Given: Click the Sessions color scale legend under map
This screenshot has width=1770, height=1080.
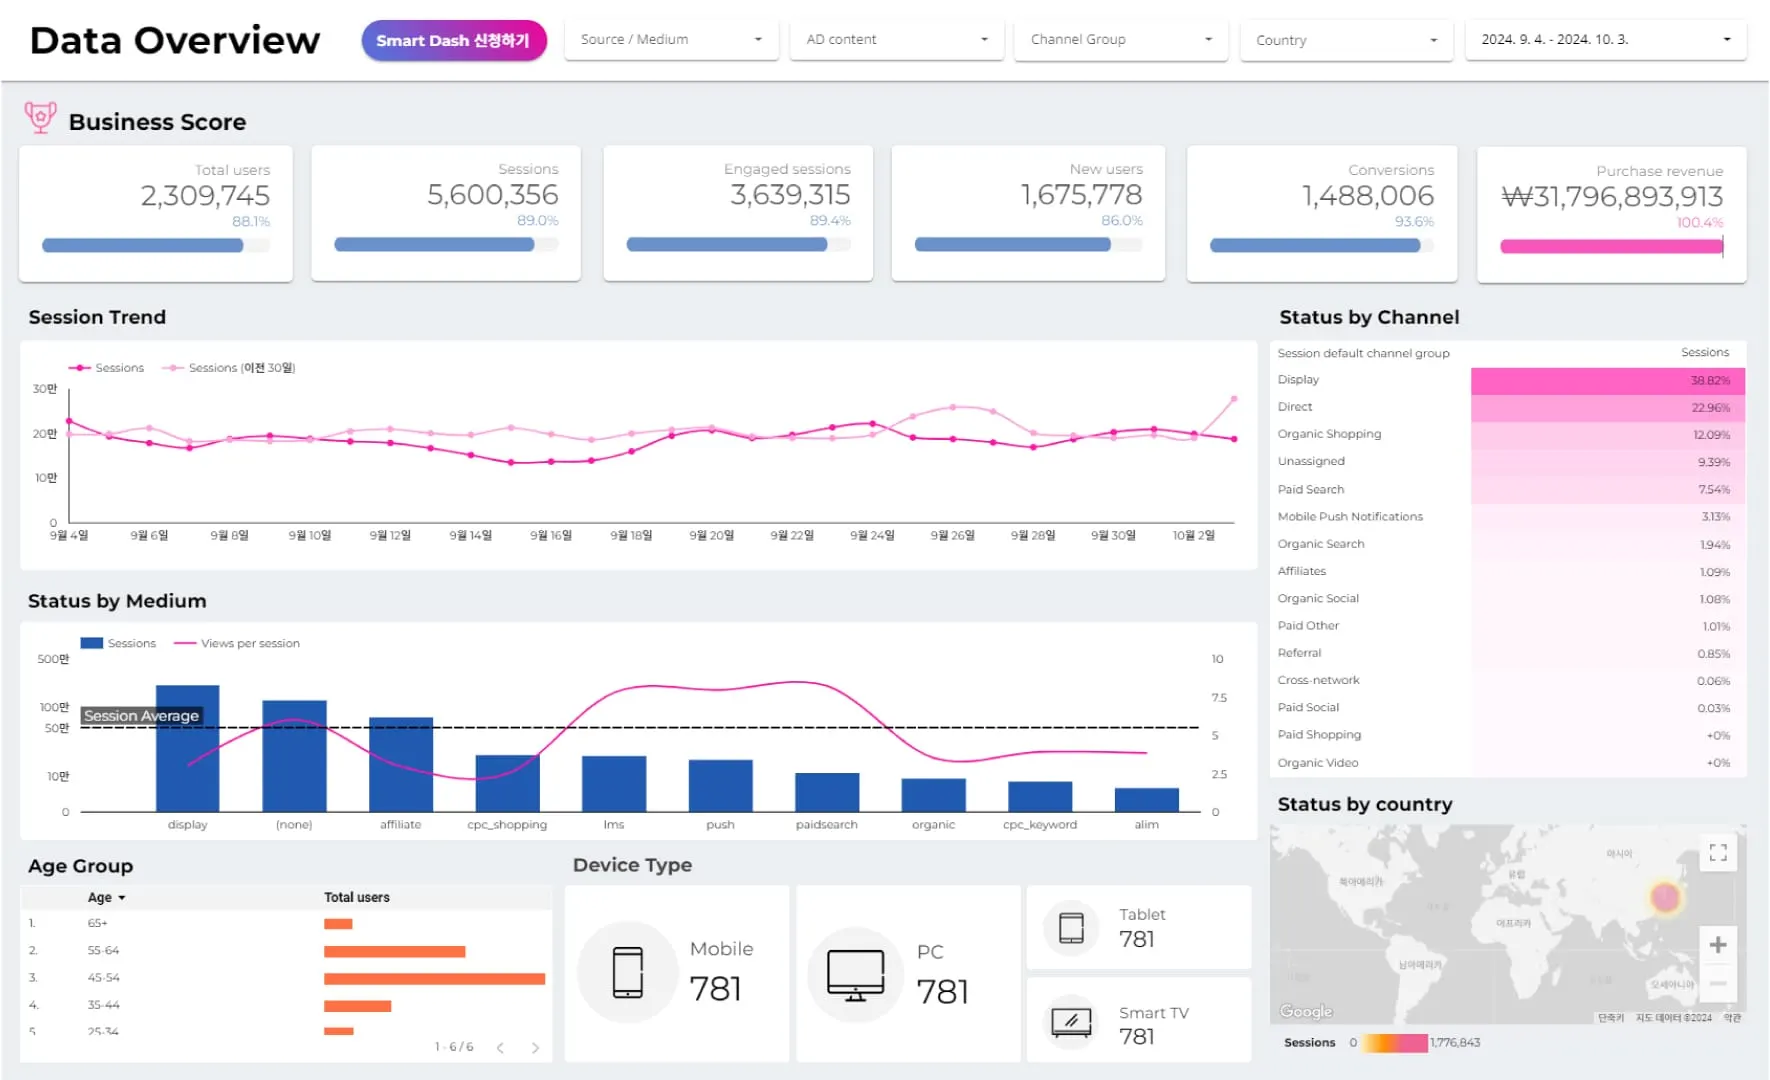Looking at the screenshot, I should point(1395,1043).
